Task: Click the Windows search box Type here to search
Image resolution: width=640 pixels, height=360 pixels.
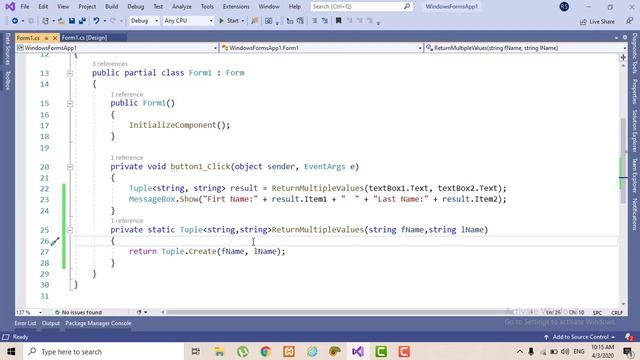Action: tap(104, 351)
